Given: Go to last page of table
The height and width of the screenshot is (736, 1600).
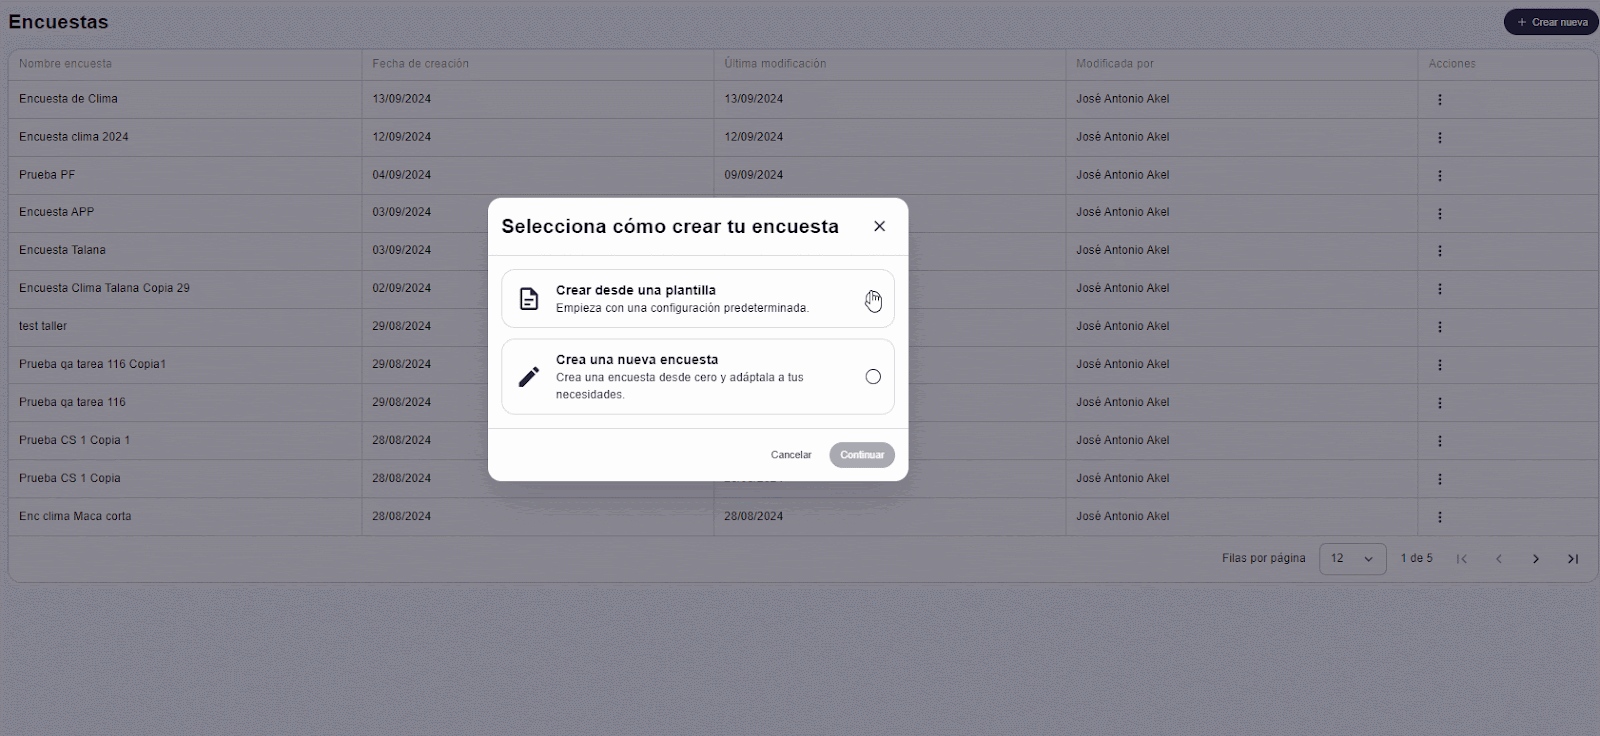Looking at the screenshot, I should coord(1573,559).
